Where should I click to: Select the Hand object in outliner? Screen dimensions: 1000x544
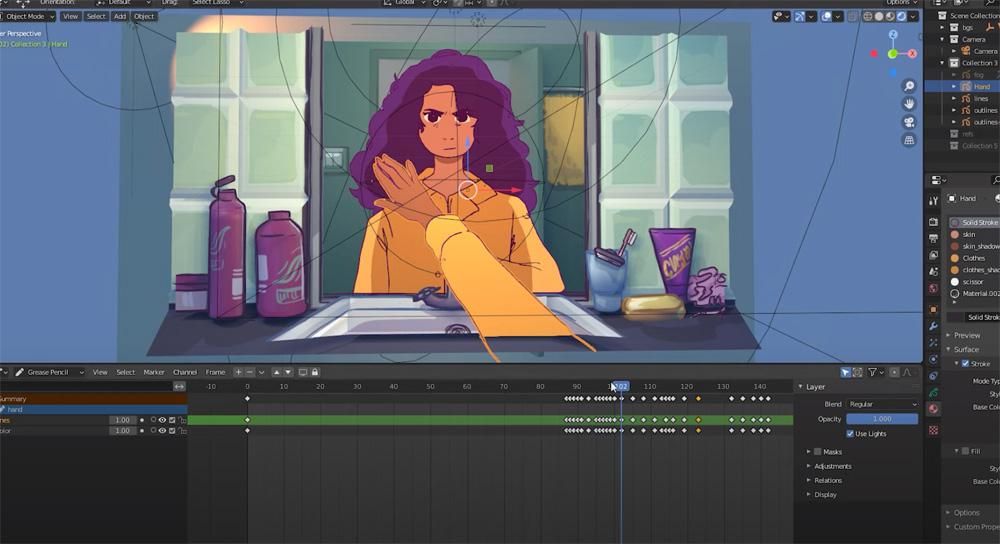click(981, 87)
